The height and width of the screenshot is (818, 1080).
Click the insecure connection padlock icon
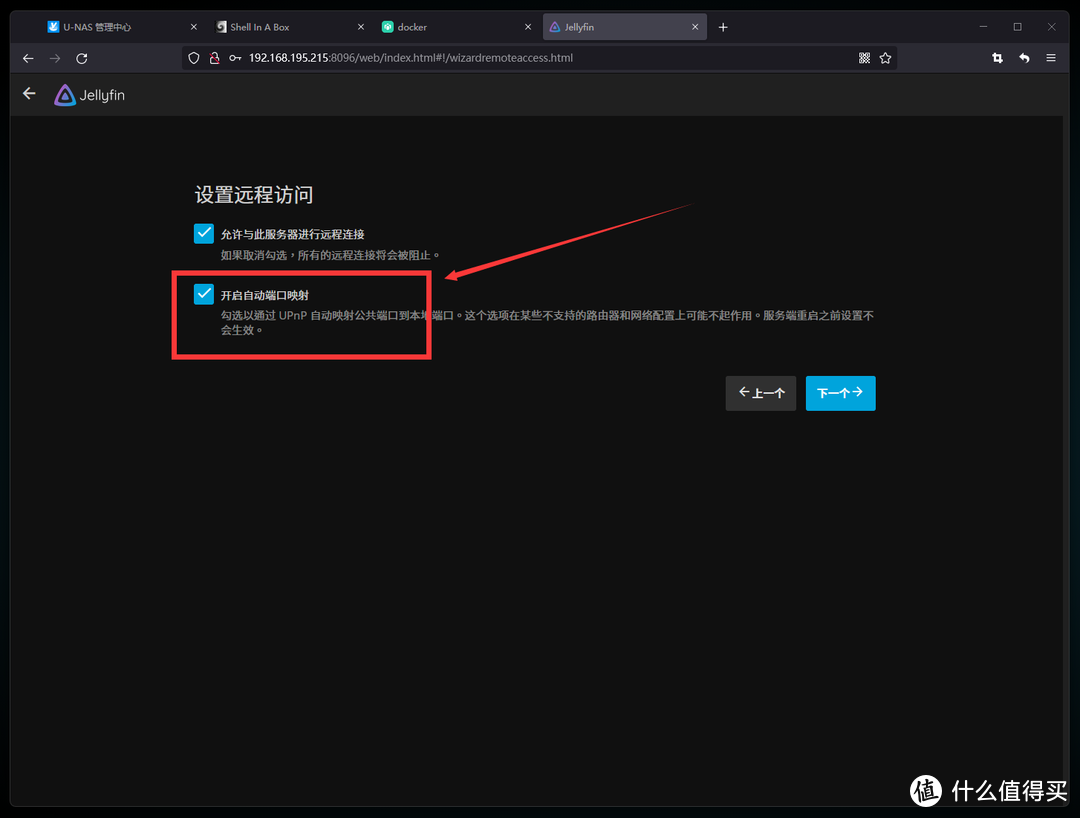[x=214, y=58]
